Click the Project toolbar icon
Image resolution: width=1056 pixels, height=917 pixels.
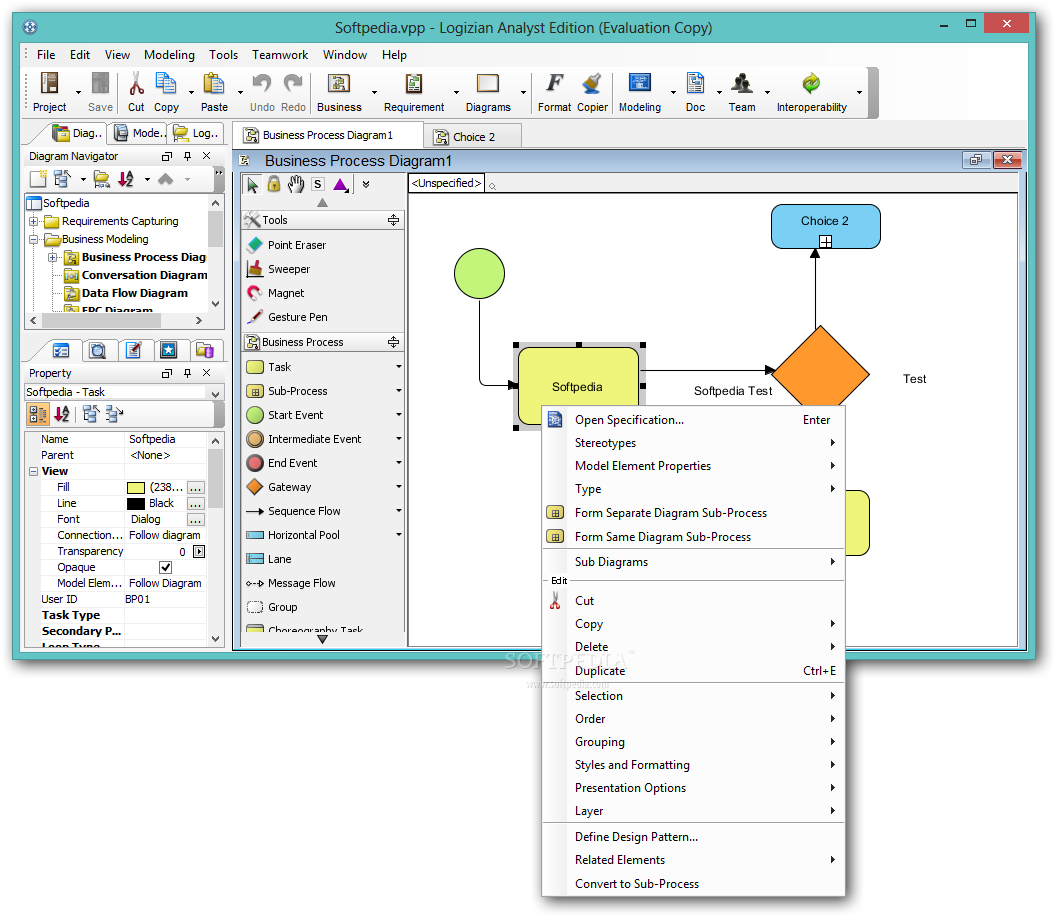pos(49,83)
